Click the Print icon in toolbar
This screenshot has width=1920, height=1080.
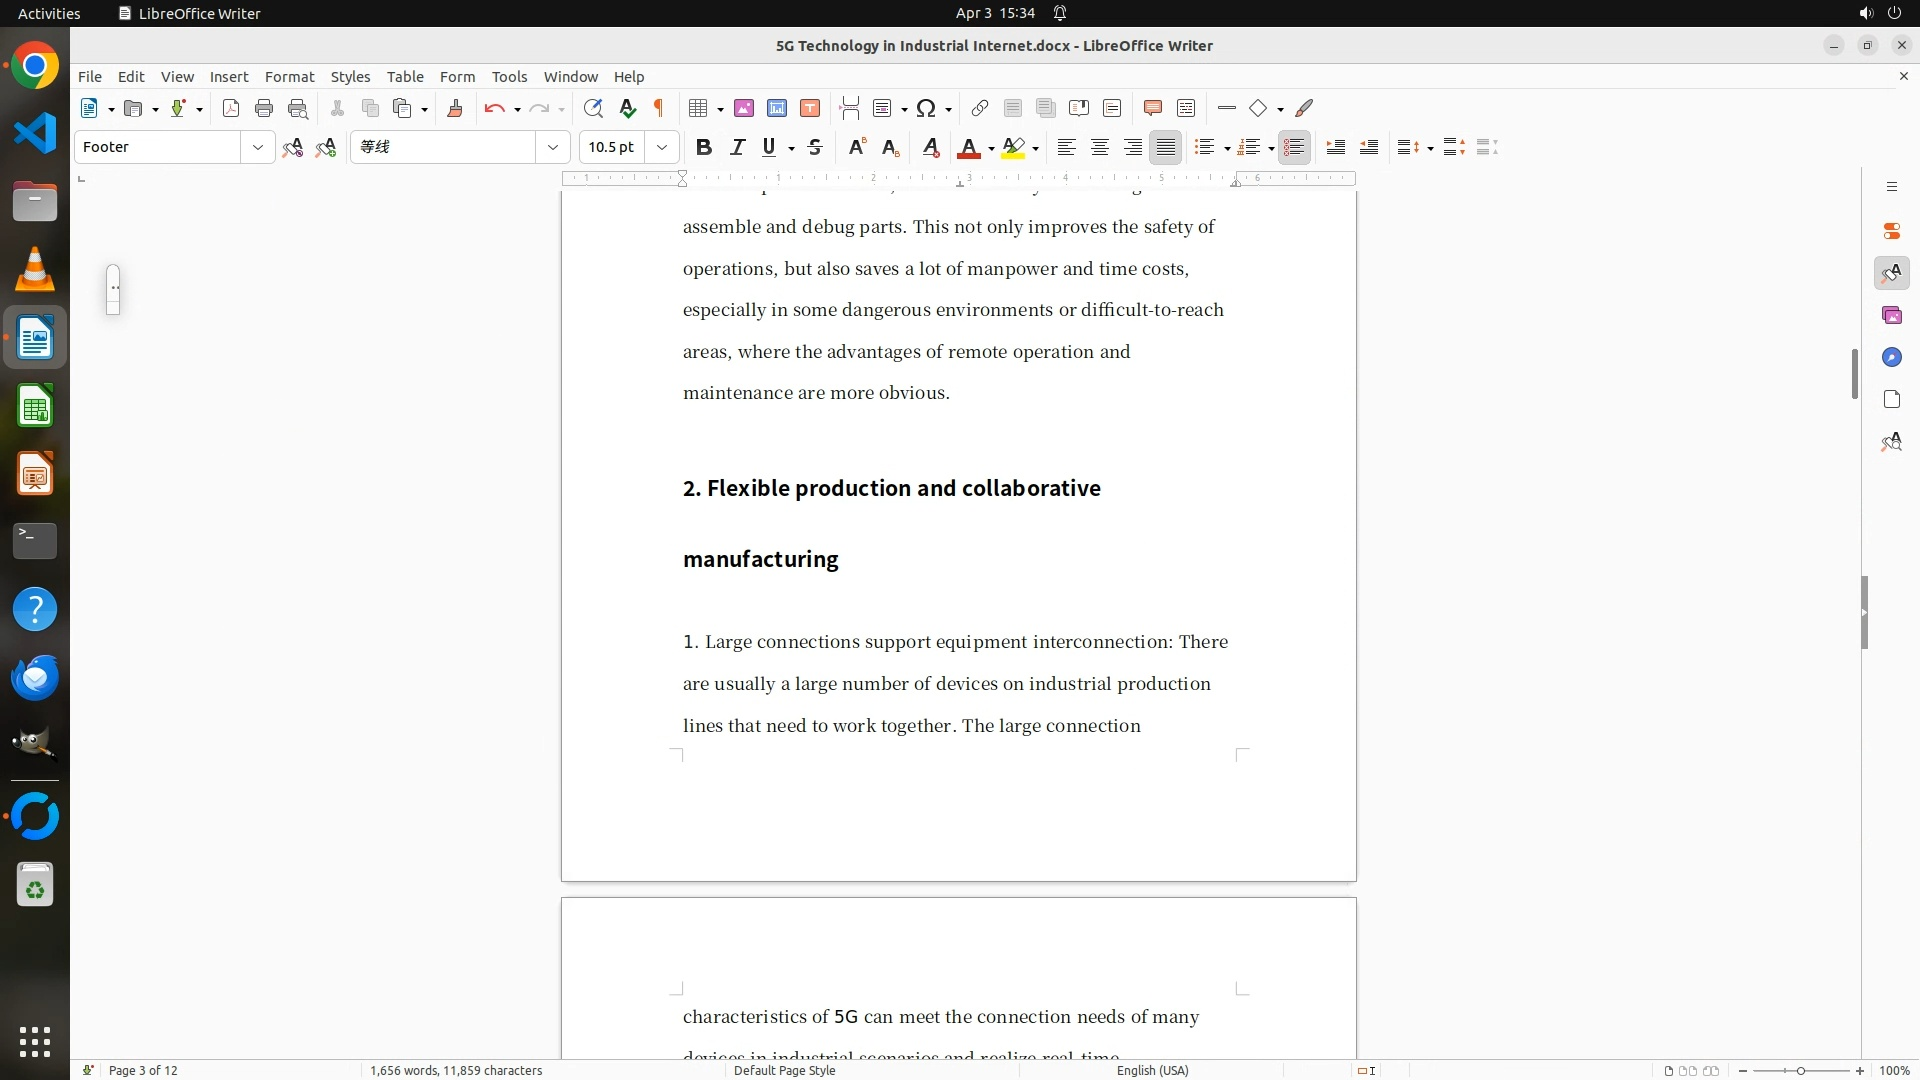click(x=264, y=108)
